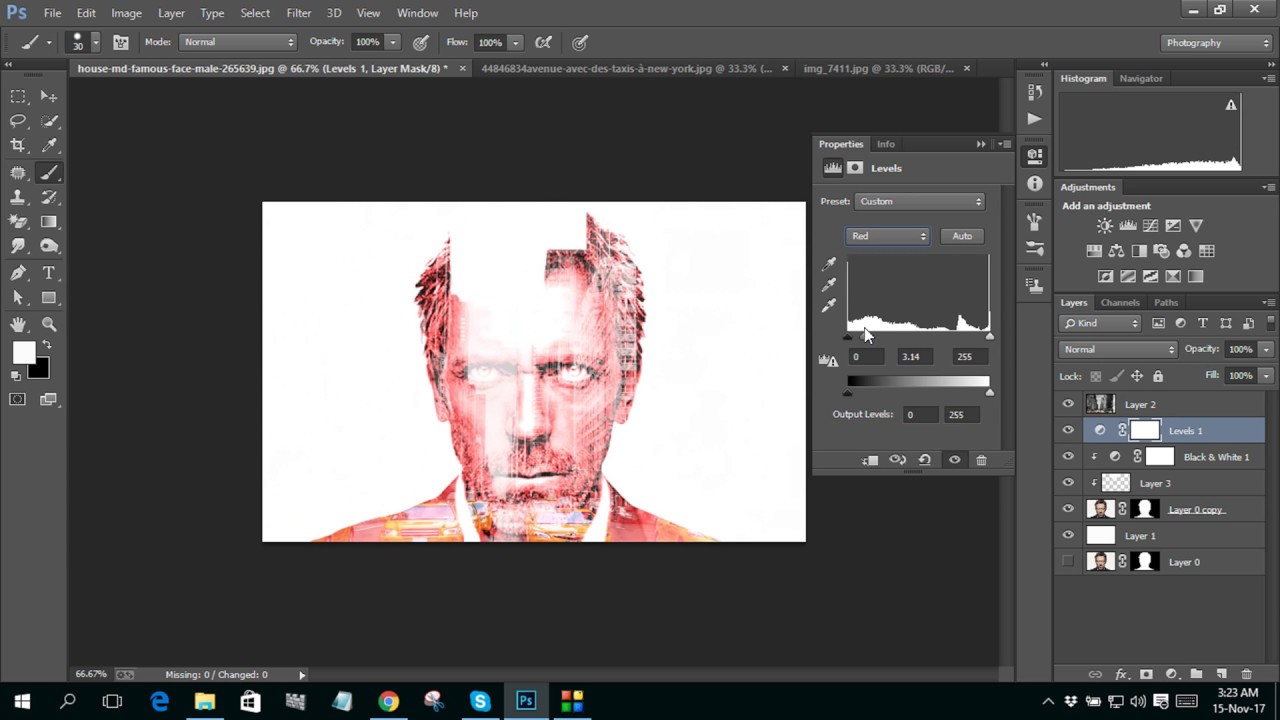Add a Vibrance adjustment
The width and height of the screenshot is (1280, 720).
pyautogui.click(x=1196, y=226)
